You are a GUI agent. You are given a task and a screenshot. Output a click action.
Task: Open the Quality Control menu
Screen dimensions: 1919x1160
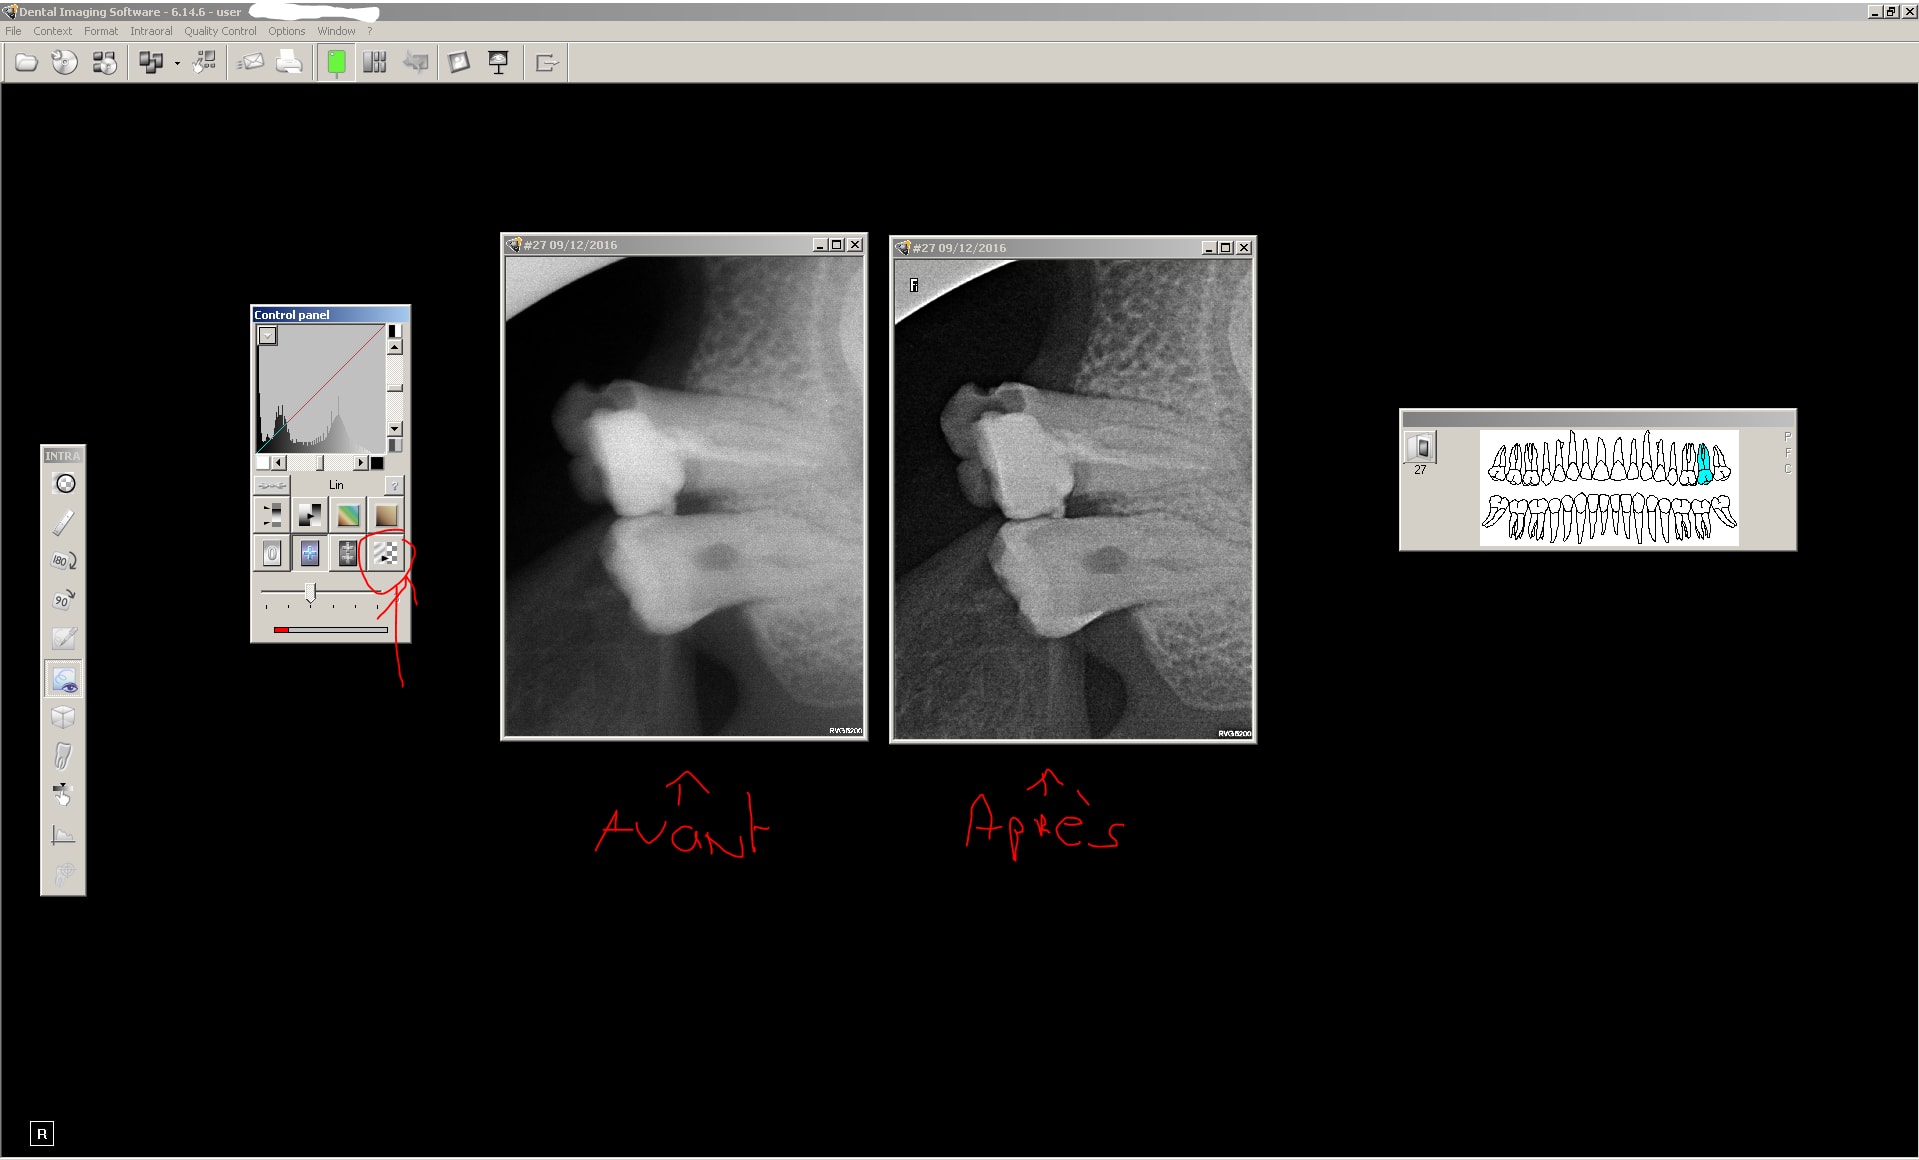pyautogui.click(x=220, y=31)
